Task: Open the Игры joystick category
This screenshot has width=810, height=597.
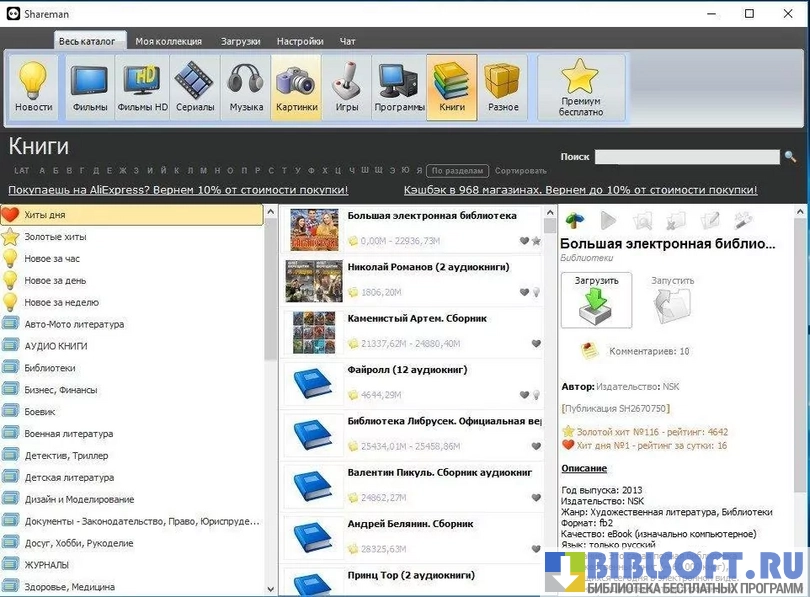Action: [x=347, y=87]
